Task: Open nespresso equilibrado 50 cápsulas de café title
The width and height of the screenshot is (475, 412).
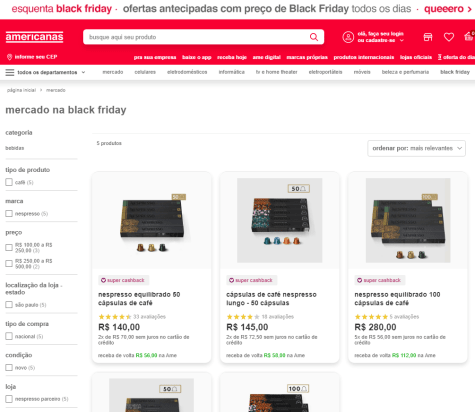Action: (x=139, y=299)
